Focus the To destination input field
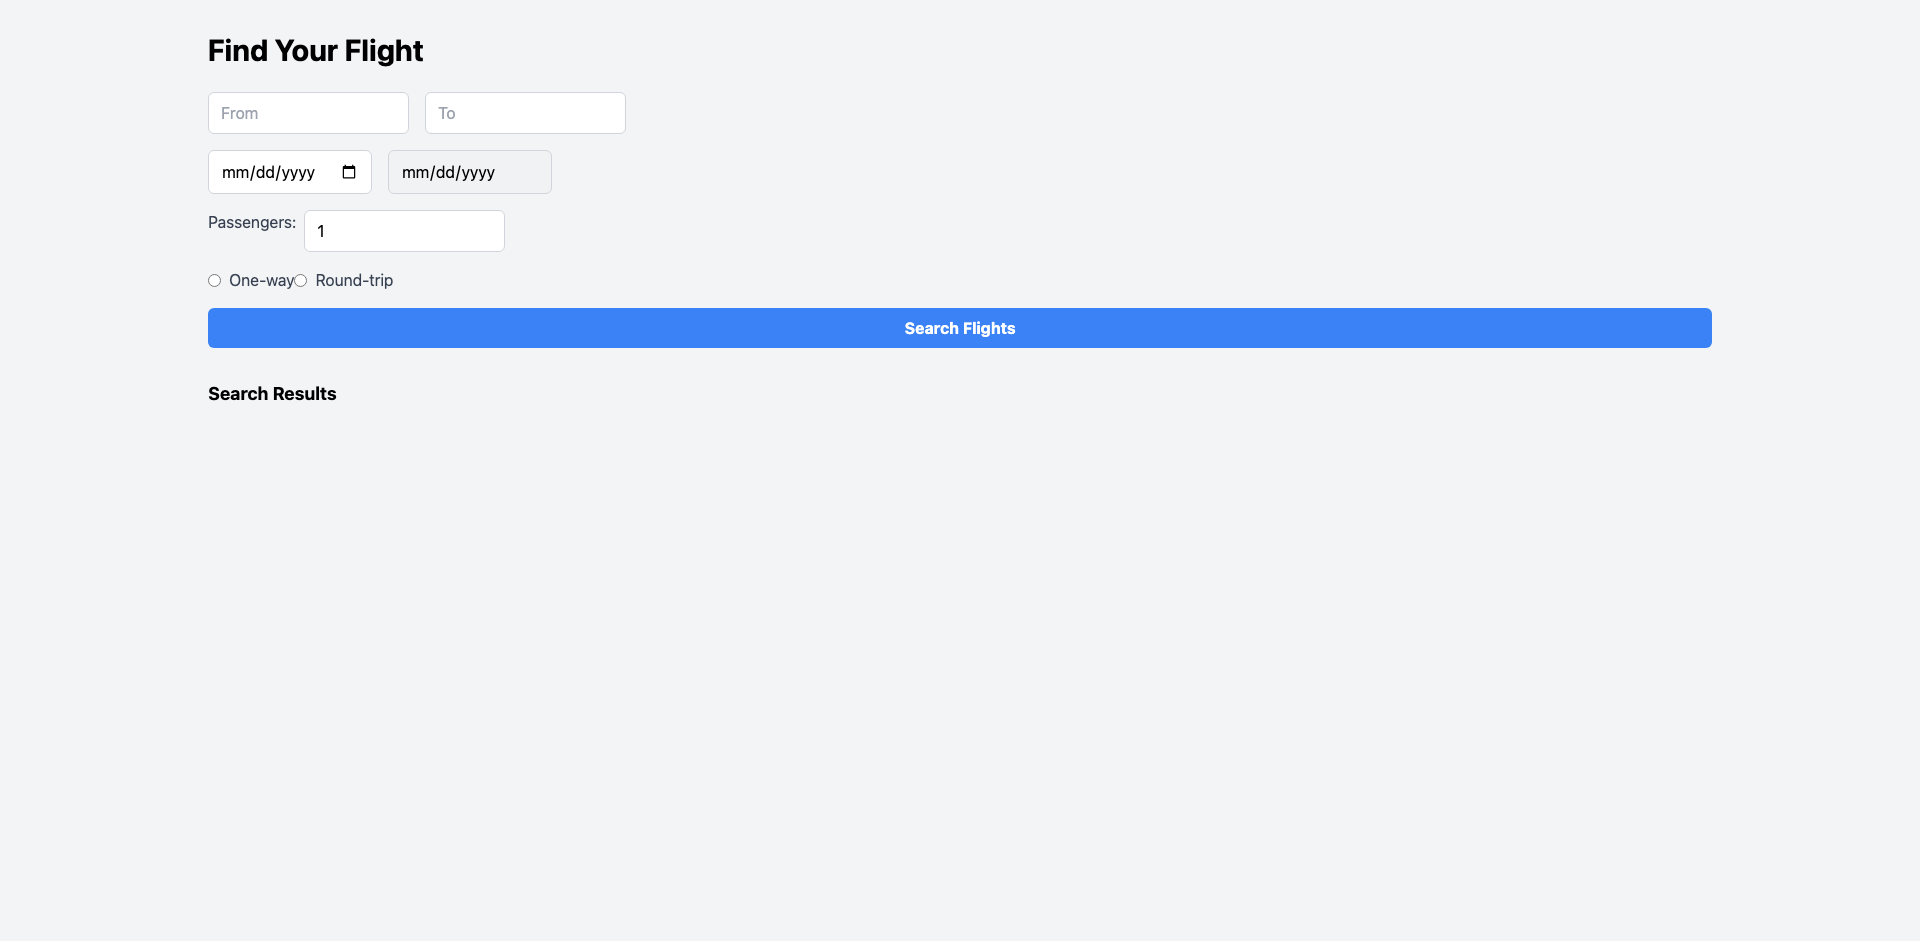The image size is (1920, 941). [x=525, y=113]
